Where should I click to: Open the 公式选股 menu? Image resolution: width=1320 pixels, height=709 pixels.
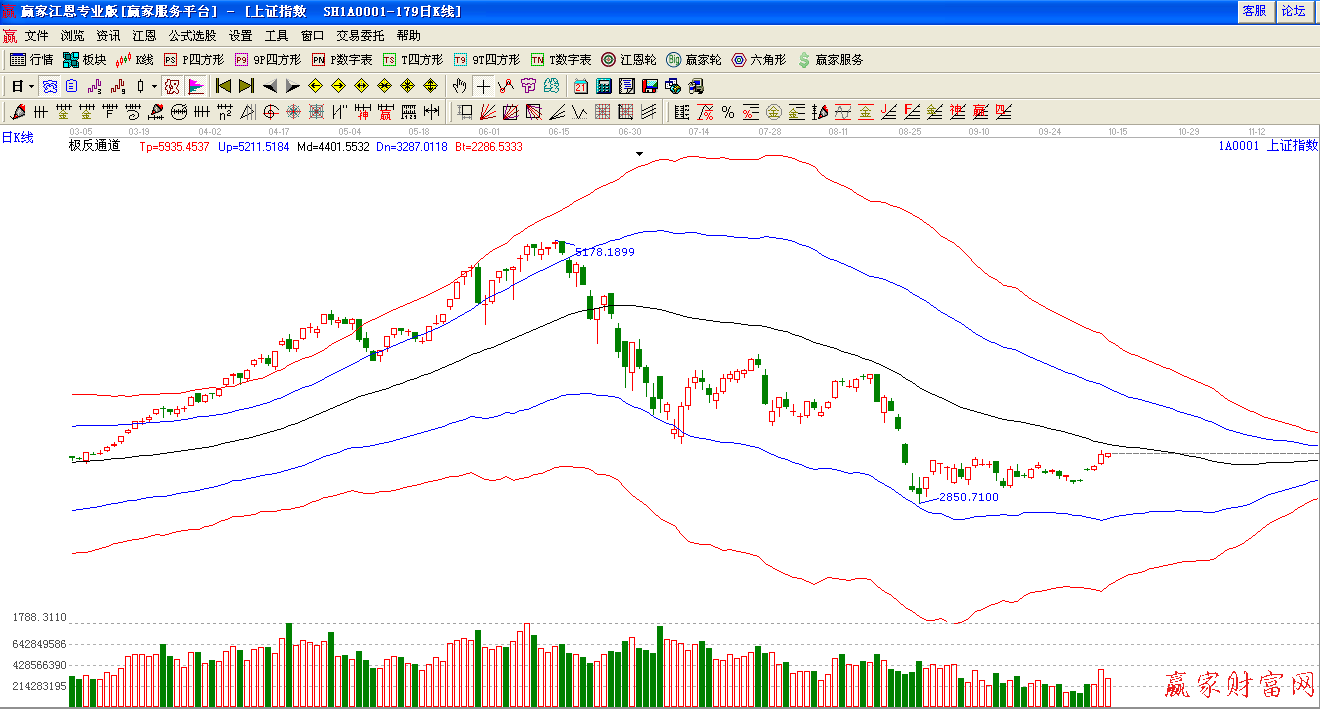(x=192, y=35)
